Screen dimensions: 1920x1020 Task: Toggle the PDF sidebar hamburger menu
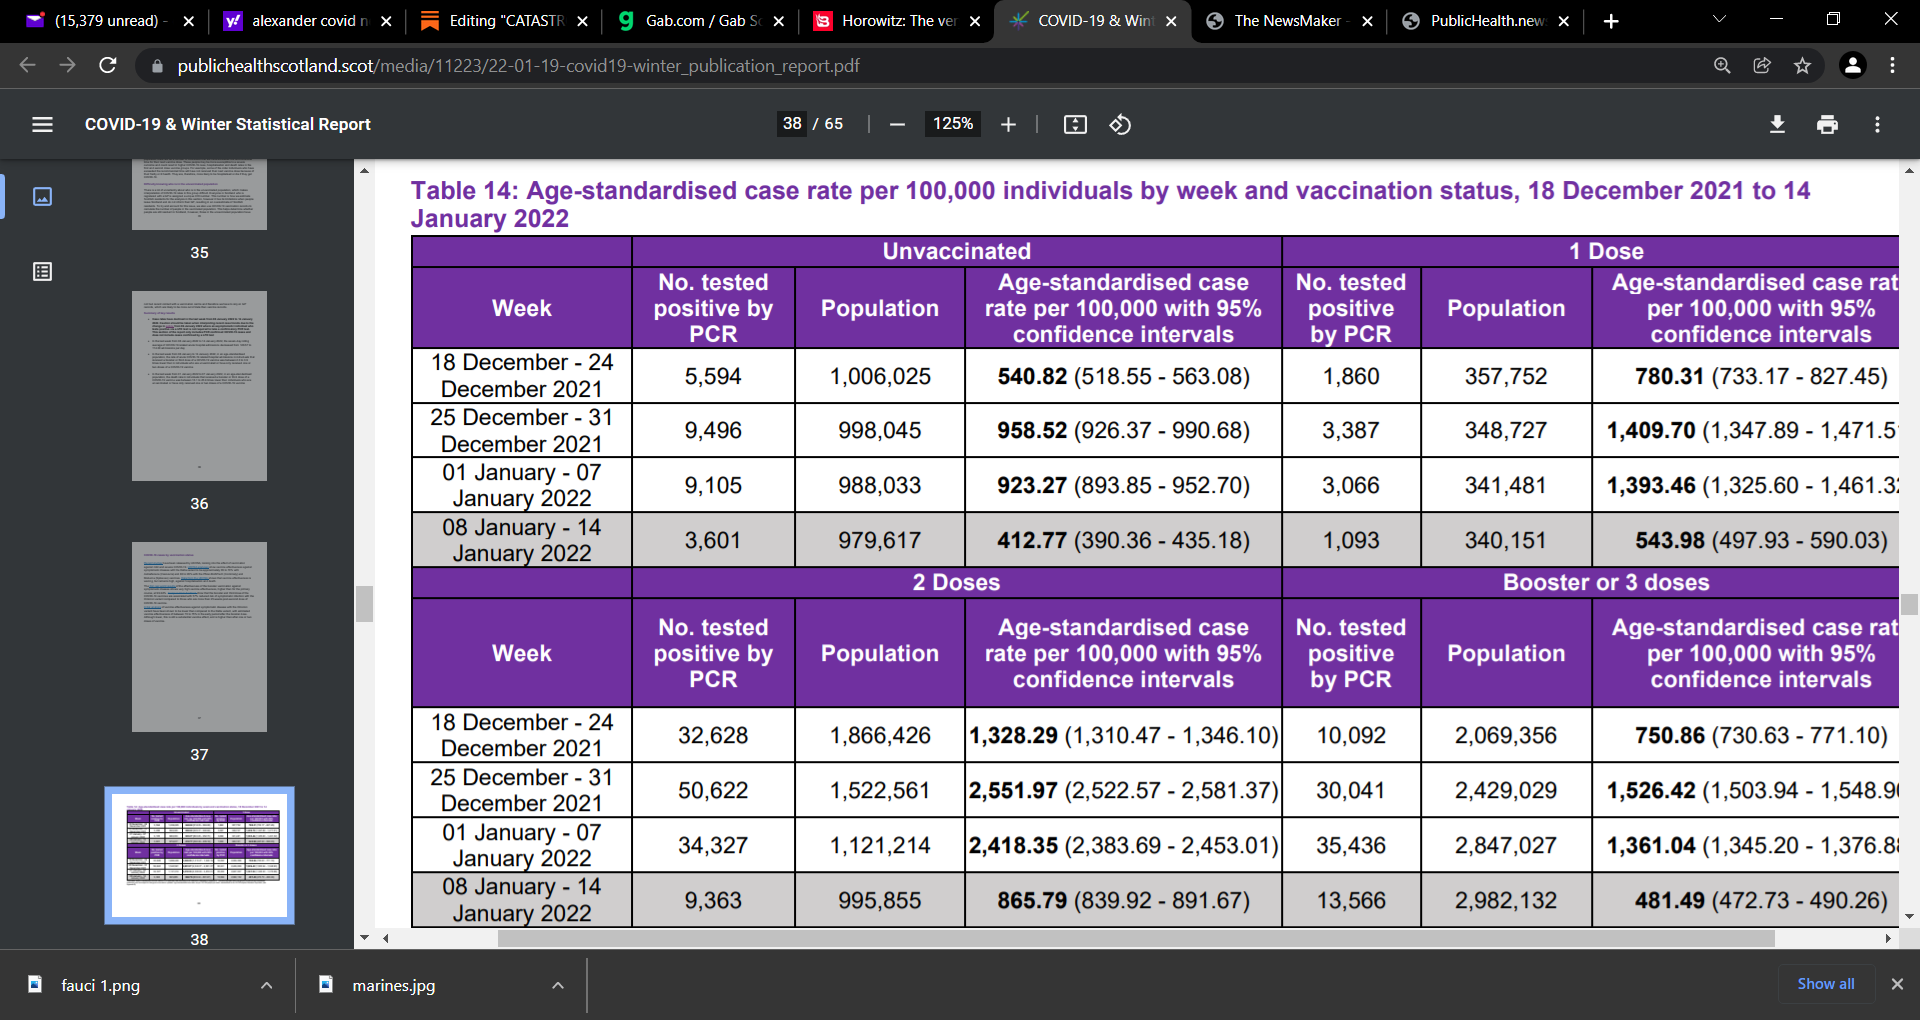42,124
